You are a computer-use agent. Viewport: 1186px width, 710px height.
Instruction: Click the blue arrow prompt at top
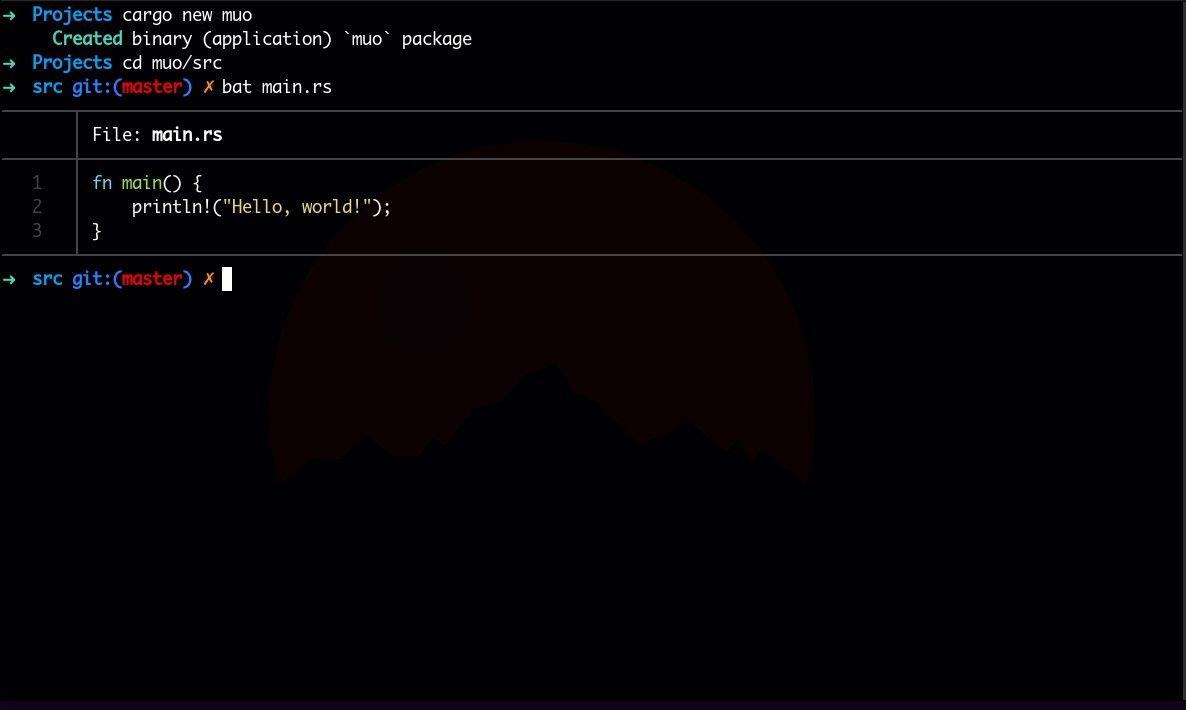(x=9, y=14)
